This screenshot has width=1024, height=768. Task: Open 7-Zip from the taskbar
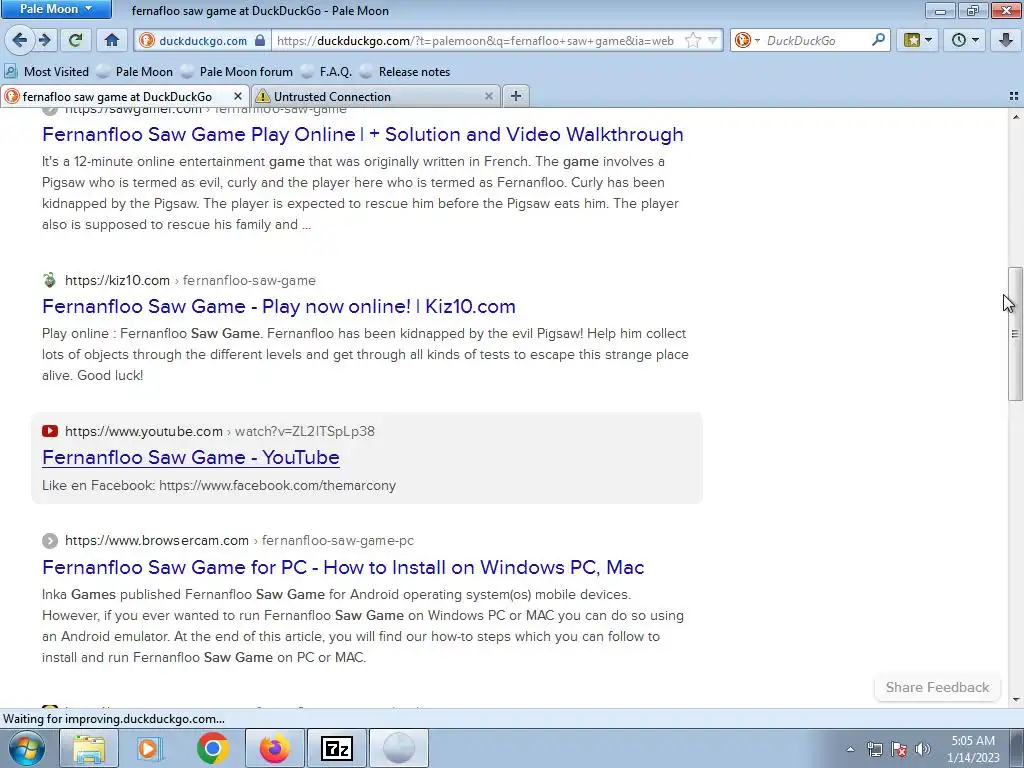coord(336,748)
